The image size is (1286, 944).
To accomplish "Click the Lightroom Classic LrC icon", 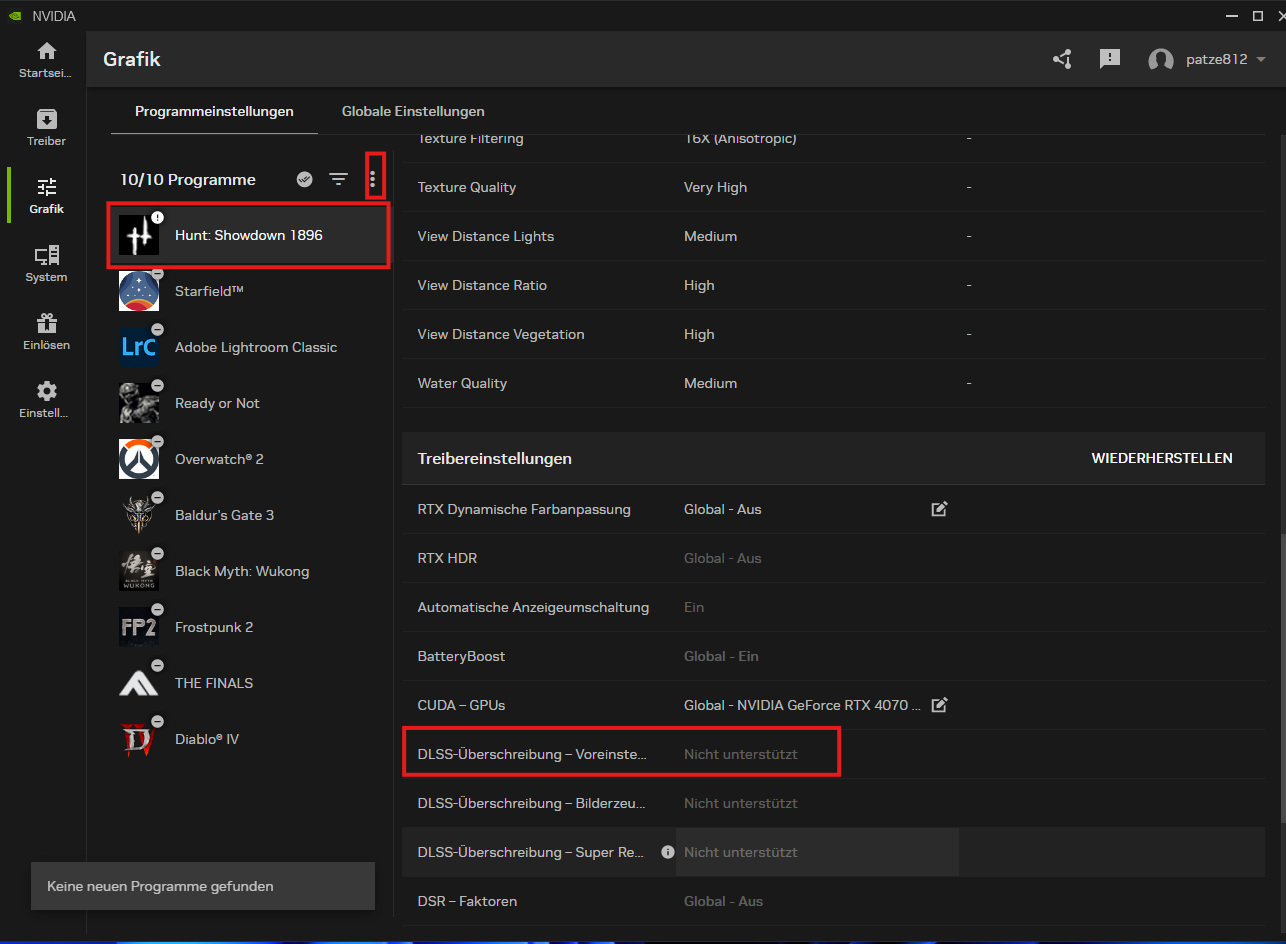I will point(139,347).
